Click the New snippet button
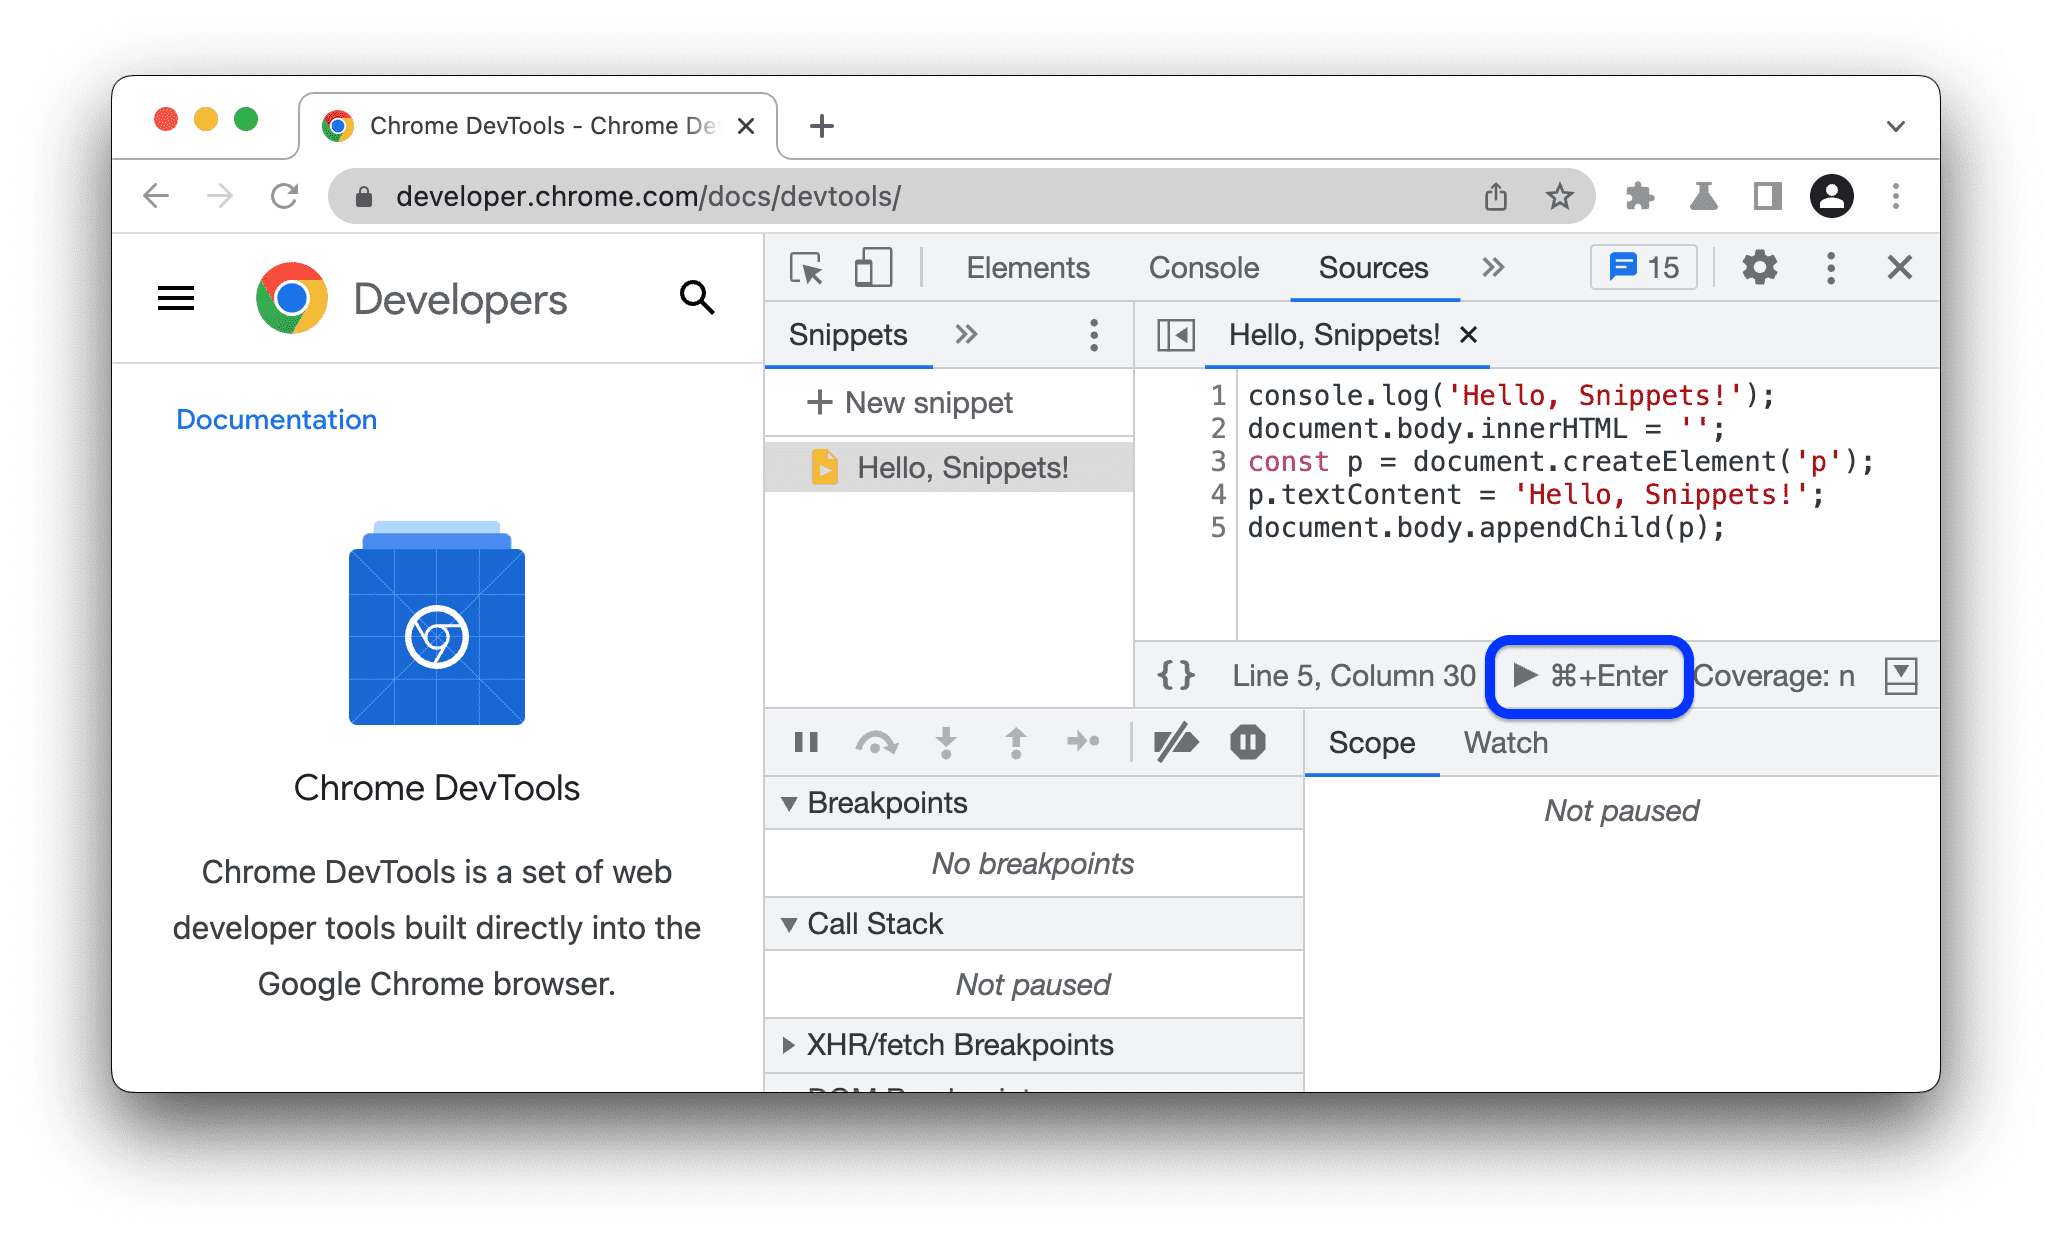Viewport: 2052px width, 1240px height. click(x=906, y=403)
